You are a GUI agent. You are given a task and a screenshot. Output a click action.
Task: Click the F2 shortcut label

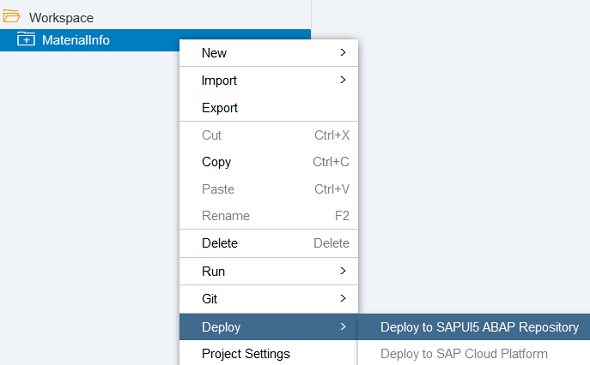click(342, 216)
